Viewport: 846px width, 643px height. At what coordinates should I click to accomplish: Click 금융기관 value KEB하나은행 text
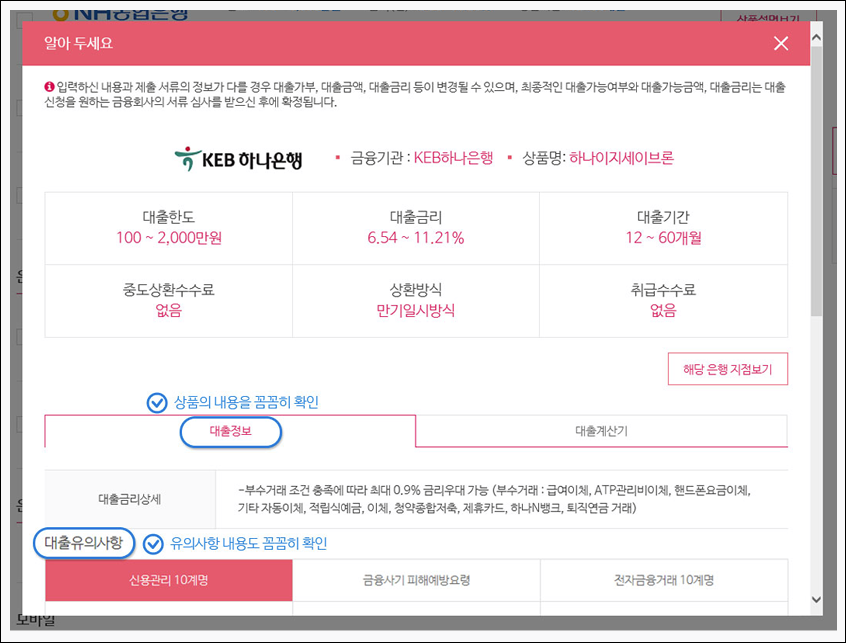point(453,158)
